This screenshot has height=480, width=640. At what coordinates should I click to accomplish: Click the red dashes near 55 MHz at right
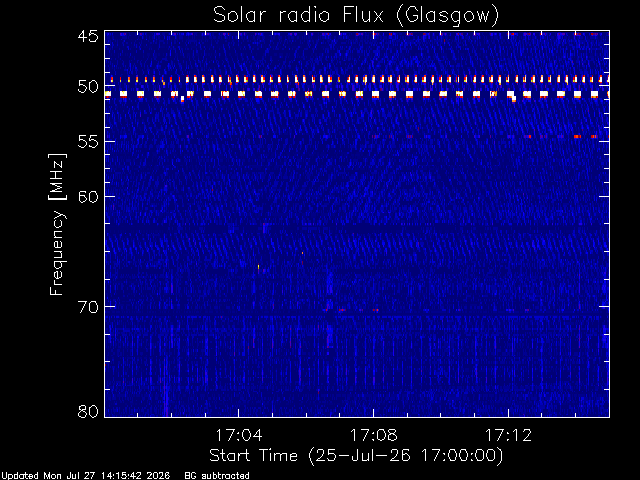click(x=559, y=136)
